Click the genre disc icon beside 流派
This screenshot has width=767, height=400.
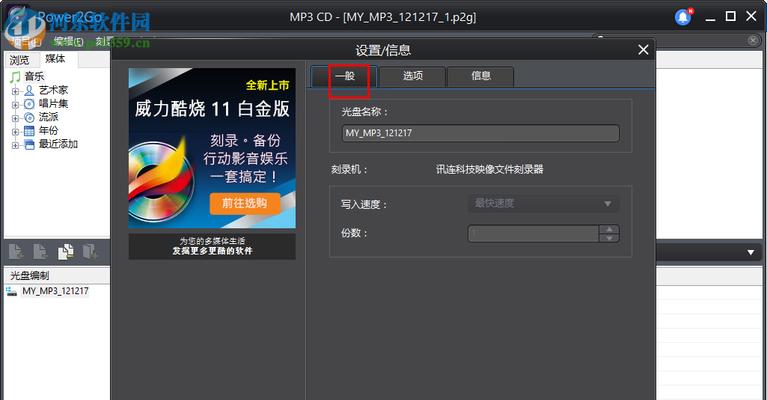pos(29,117)
